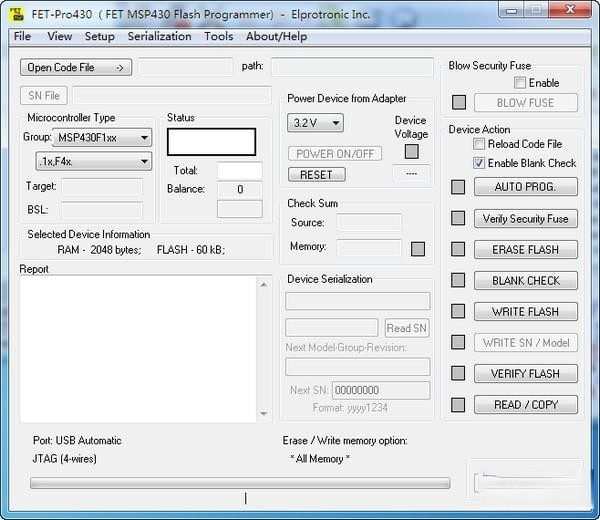Image resolution: width=600 pixels, height=520 pixels.
Task: Click the Device Voltage indicator square
Action: (412, 152)
